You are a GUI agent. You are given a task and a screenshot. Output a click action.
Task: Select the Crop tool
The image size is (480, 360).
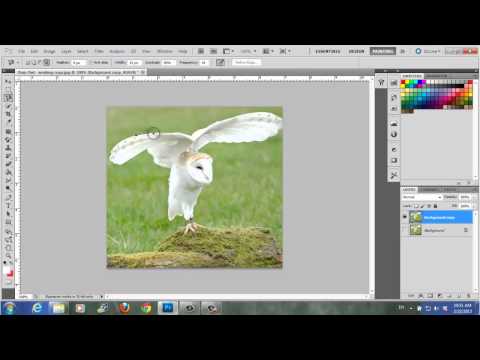8,114
